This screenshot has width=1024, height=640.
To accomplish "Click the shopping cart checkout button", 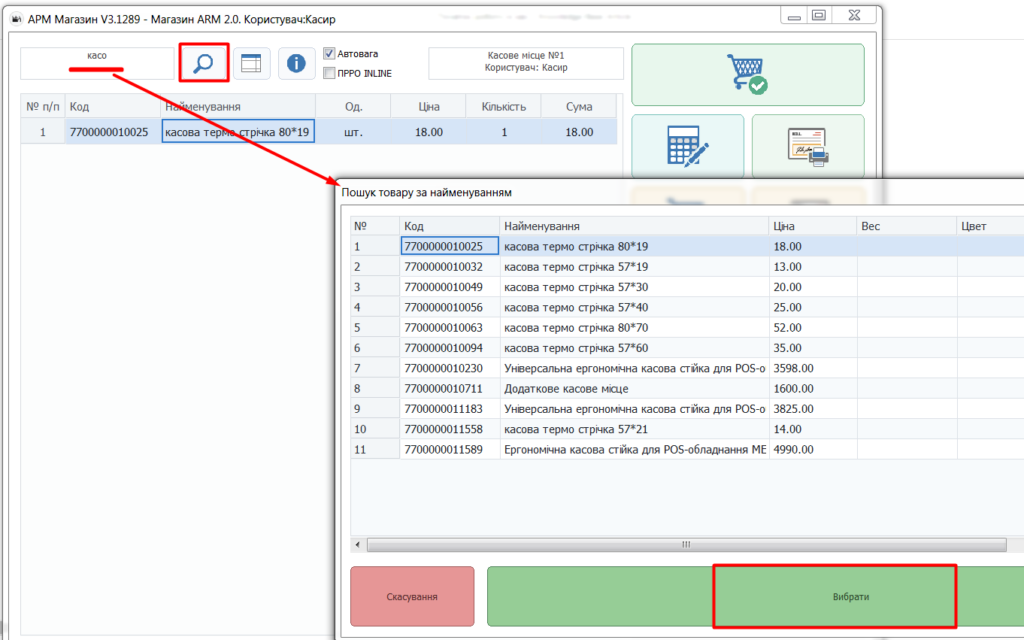I will (748, 74).
